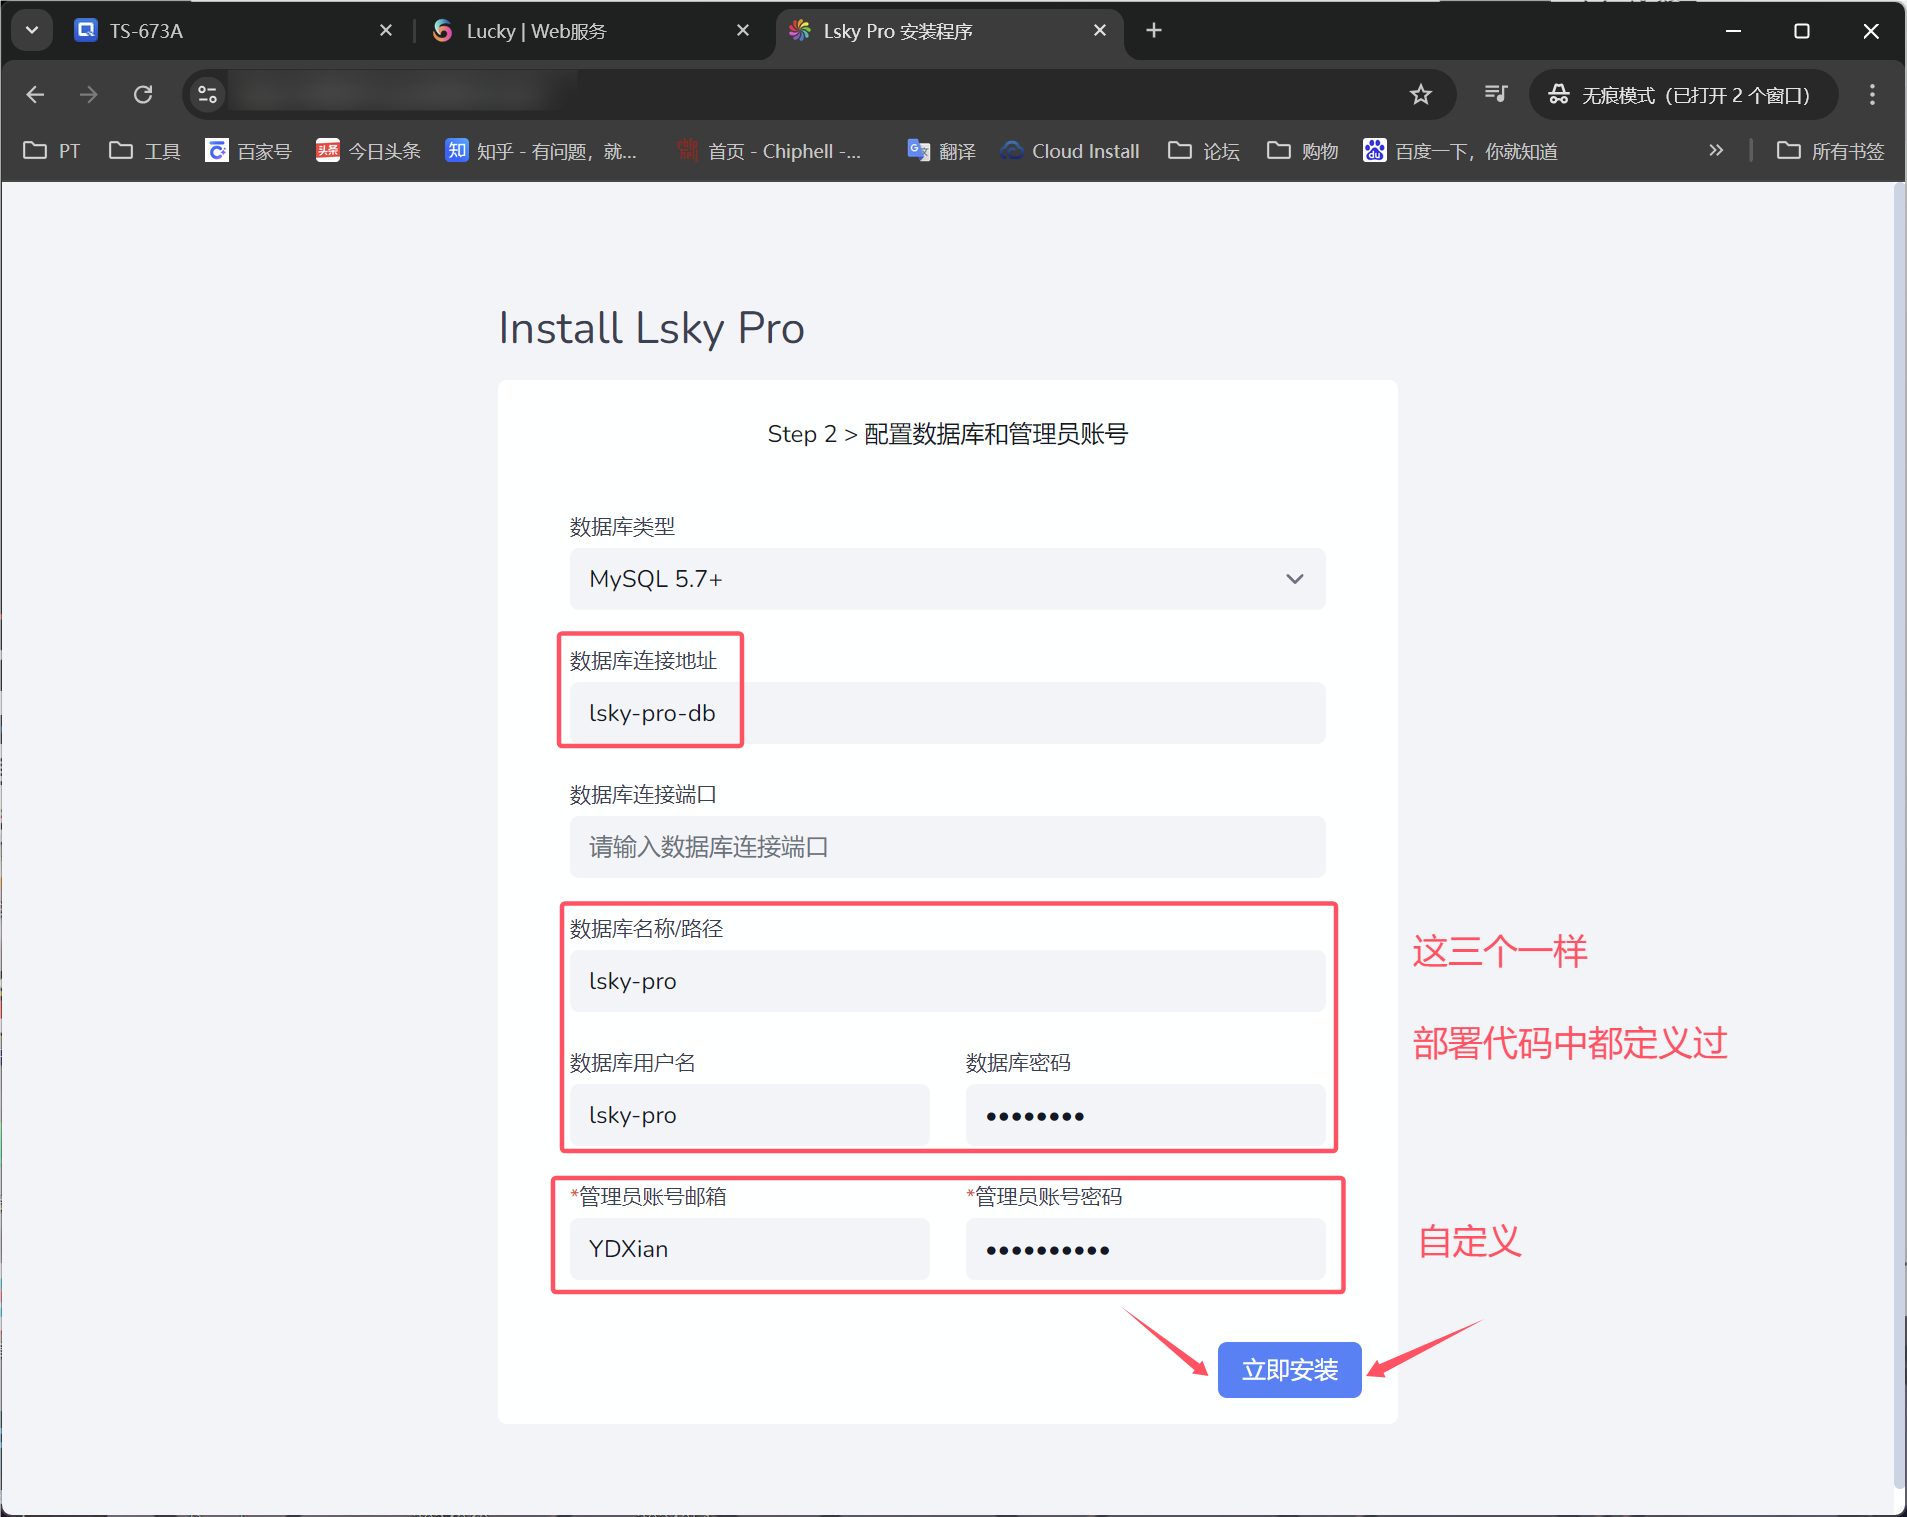This screenshot has width=1907, height=1517.
Task: Open the 首页 - Chiphell bookmark
Action: [768, 151]
